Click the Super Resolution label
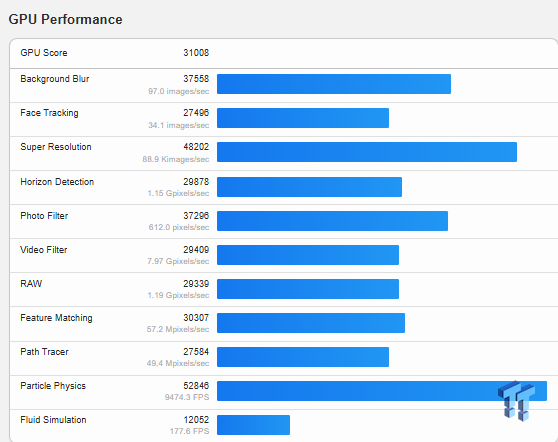Image resolution: width=558 pixels, height=442 pixels. click(56, 147)
